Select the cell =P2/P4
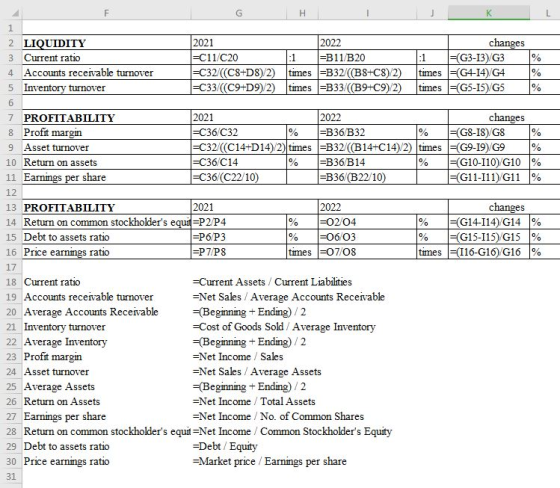Image resolution: width=560 pixels, height=488 pixels. [x=239, y=222]
